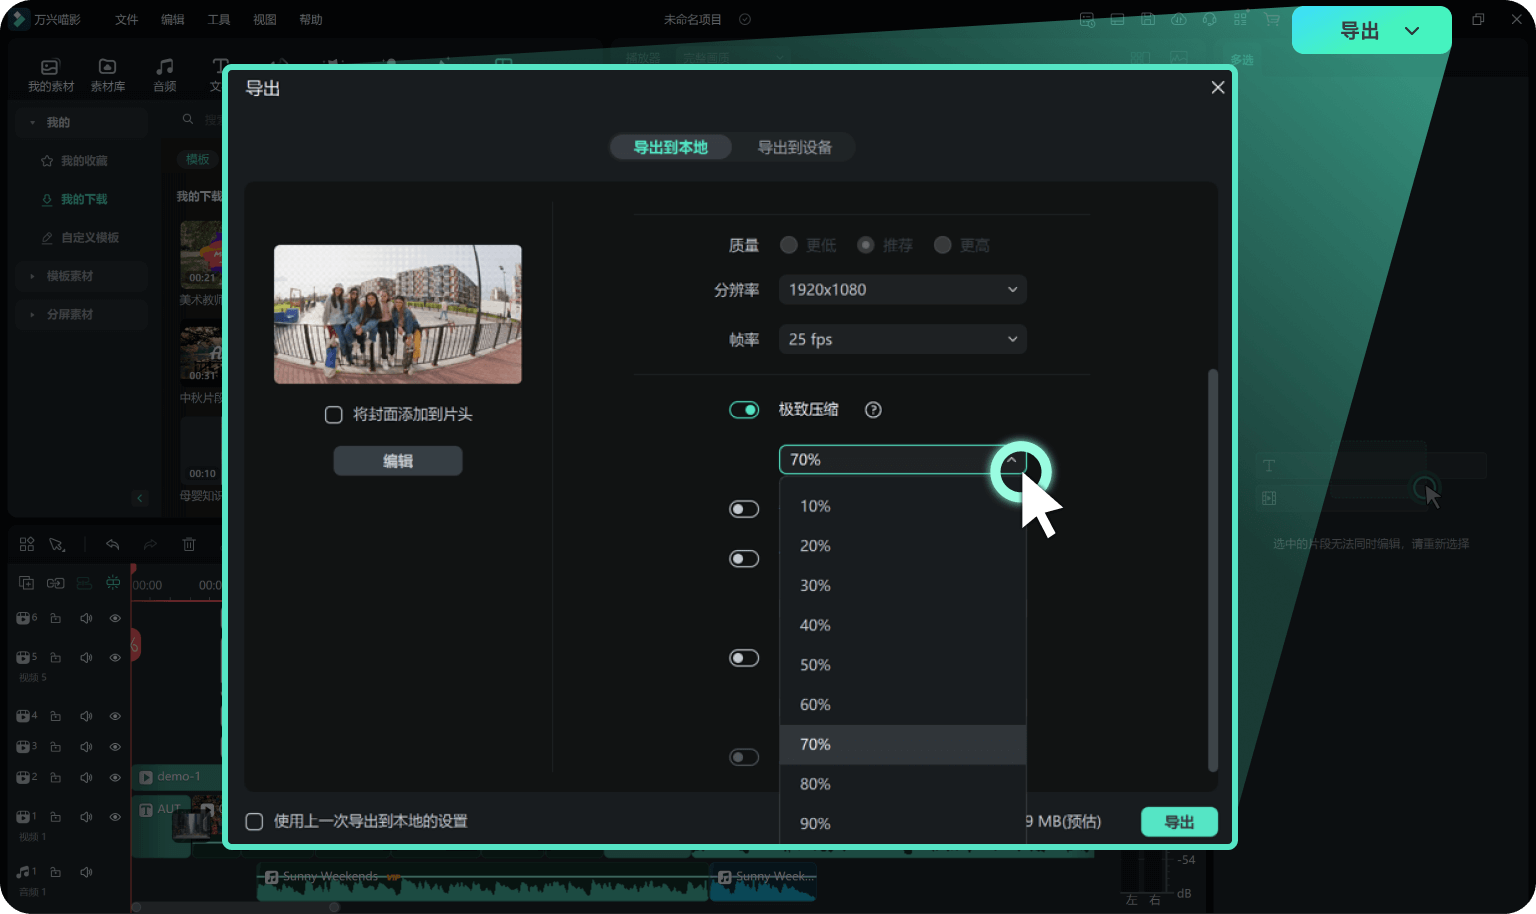Open the 音频 audio panel
The image size is (1536, 914).
tap(165, 74)
